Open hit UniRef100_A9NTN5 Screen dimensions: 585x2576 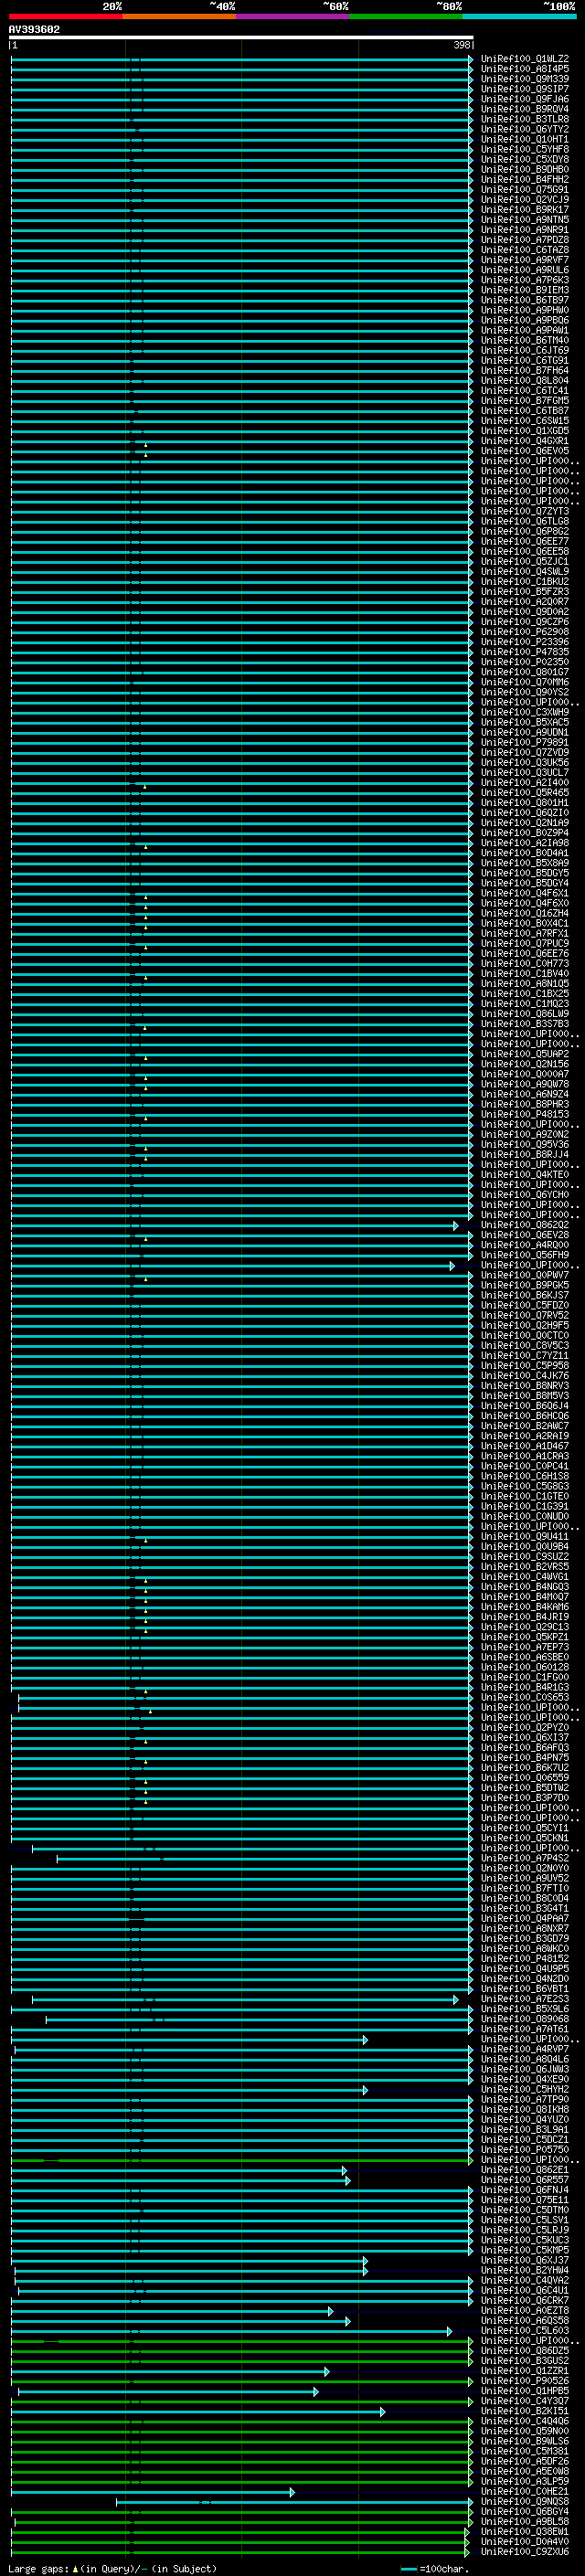tap(525, 220)
